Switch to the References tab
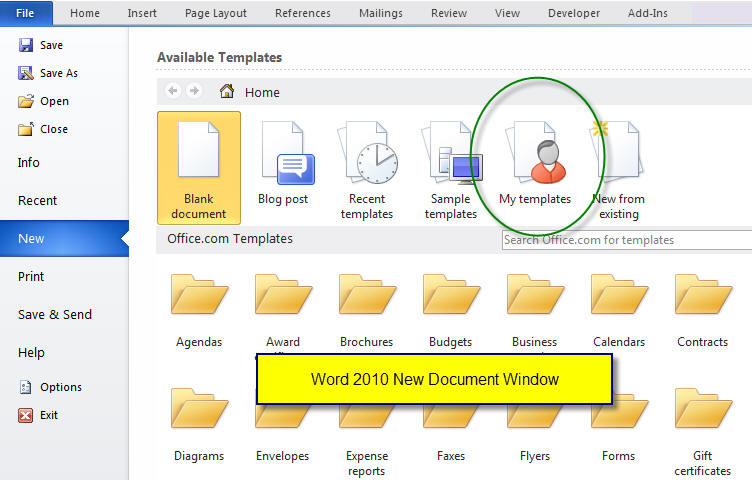Image resolution: width=752 pixels, height=480 pixels. [303, 13]
